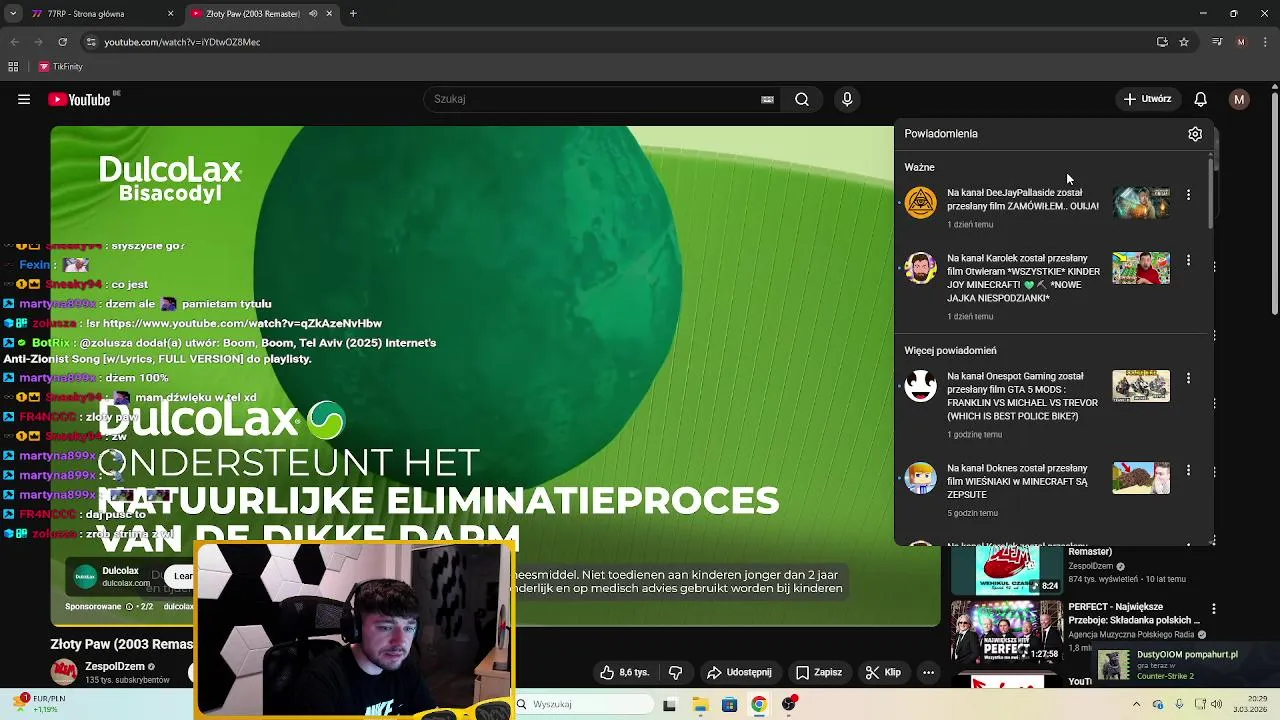Open the DeeJayPallaside notification video thumbnail
This screenshot has width=1280, height=720.
coord(1141,202)
